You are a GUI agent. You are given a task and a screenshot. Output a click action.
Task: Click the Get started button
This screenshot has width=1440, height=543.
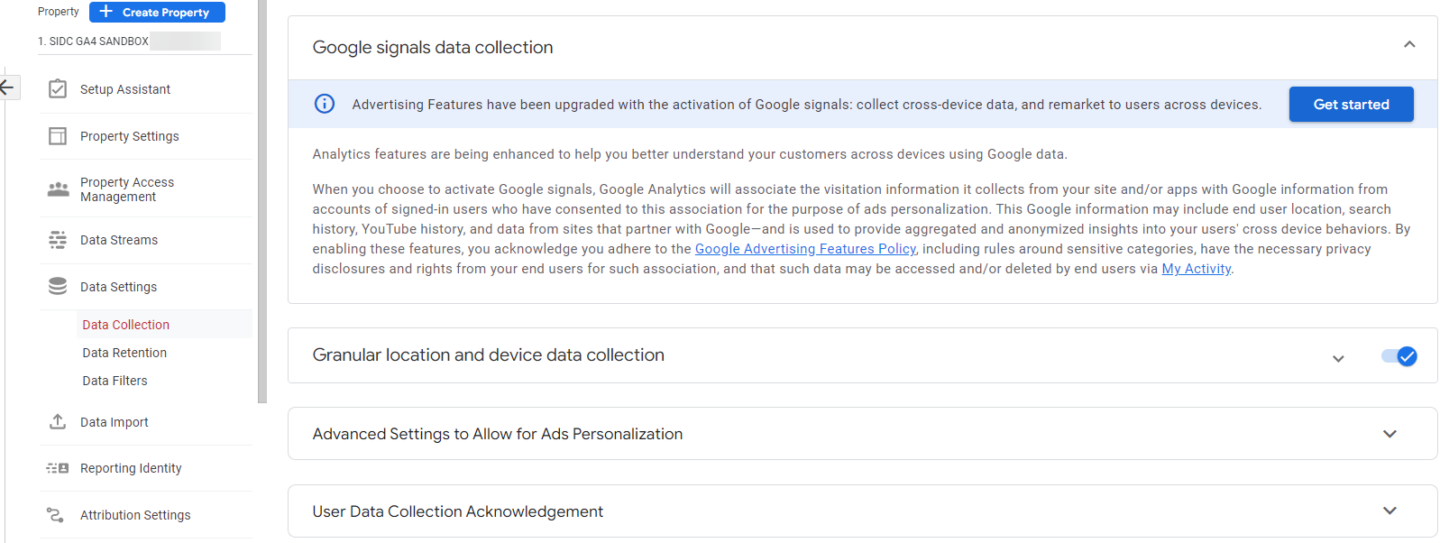click(x=1351, y=104)
